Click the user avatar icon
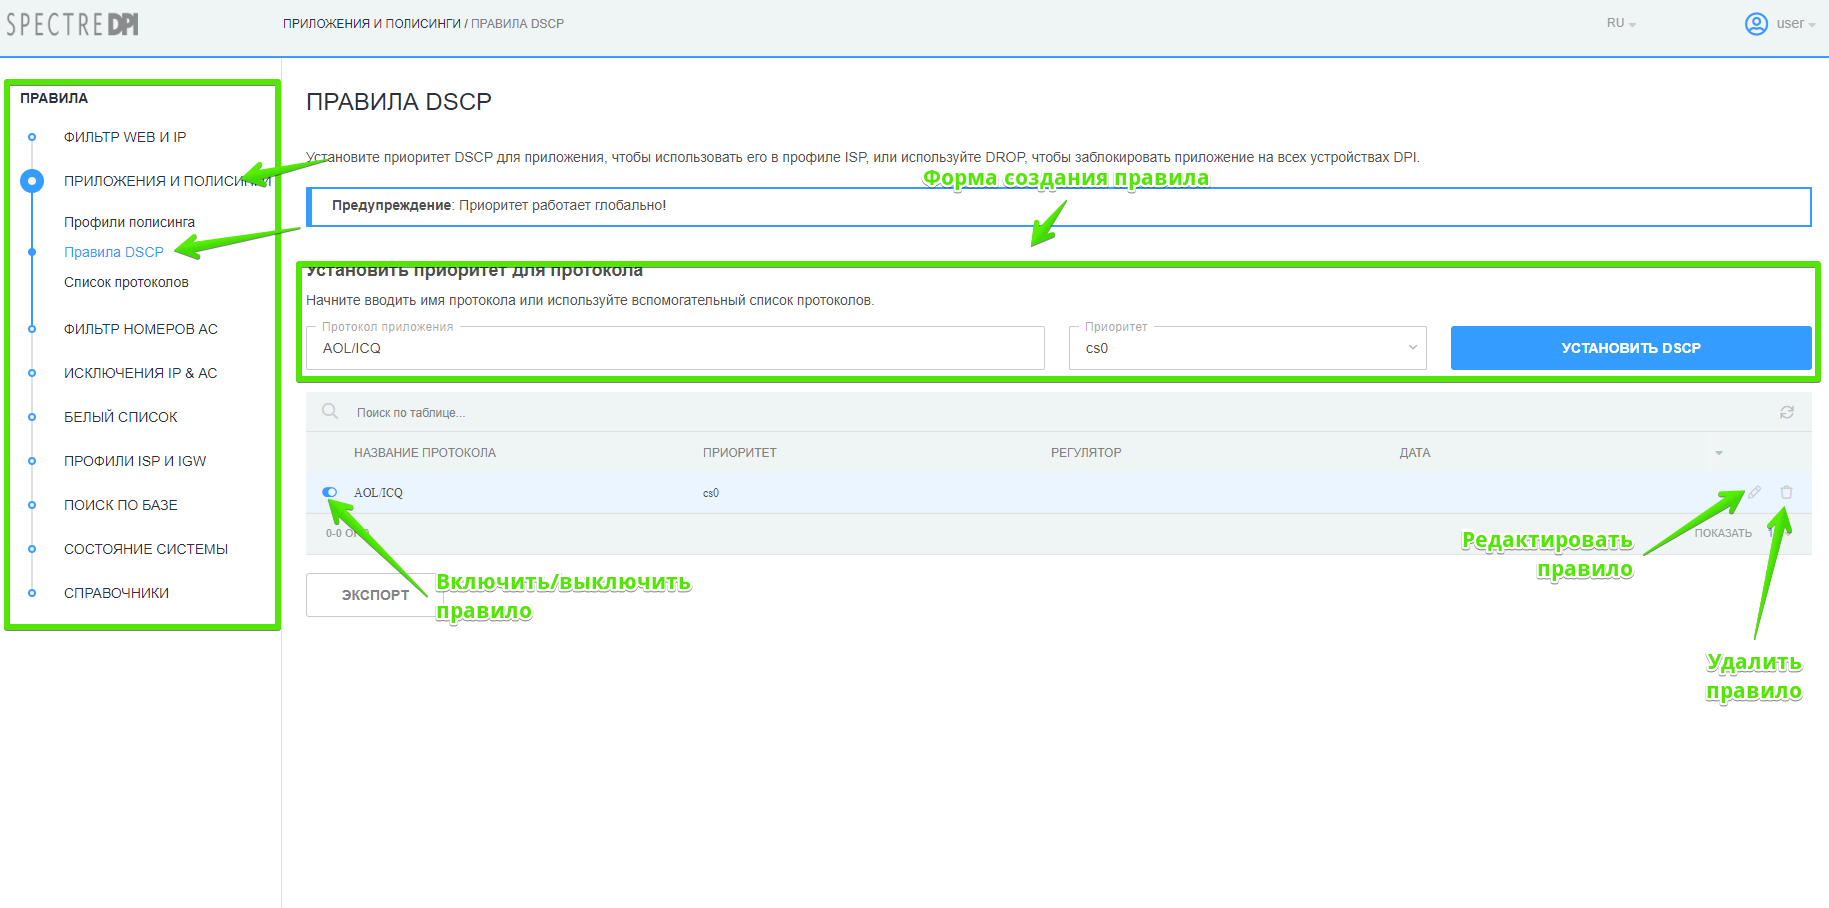Image resolution: width=1829 pixels, height=908 pixels. [x=1756, y=24]
